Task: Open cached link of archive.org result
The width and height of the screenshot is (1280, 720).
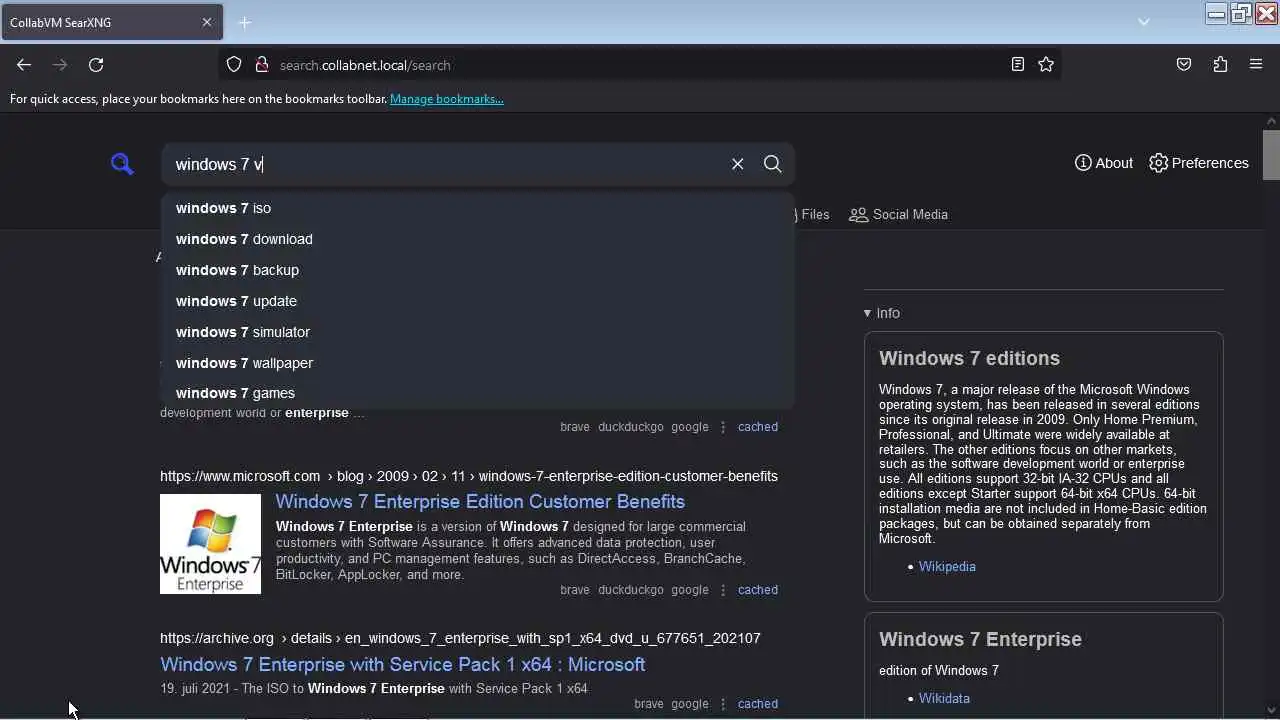Action: click(x=757, y=704)
